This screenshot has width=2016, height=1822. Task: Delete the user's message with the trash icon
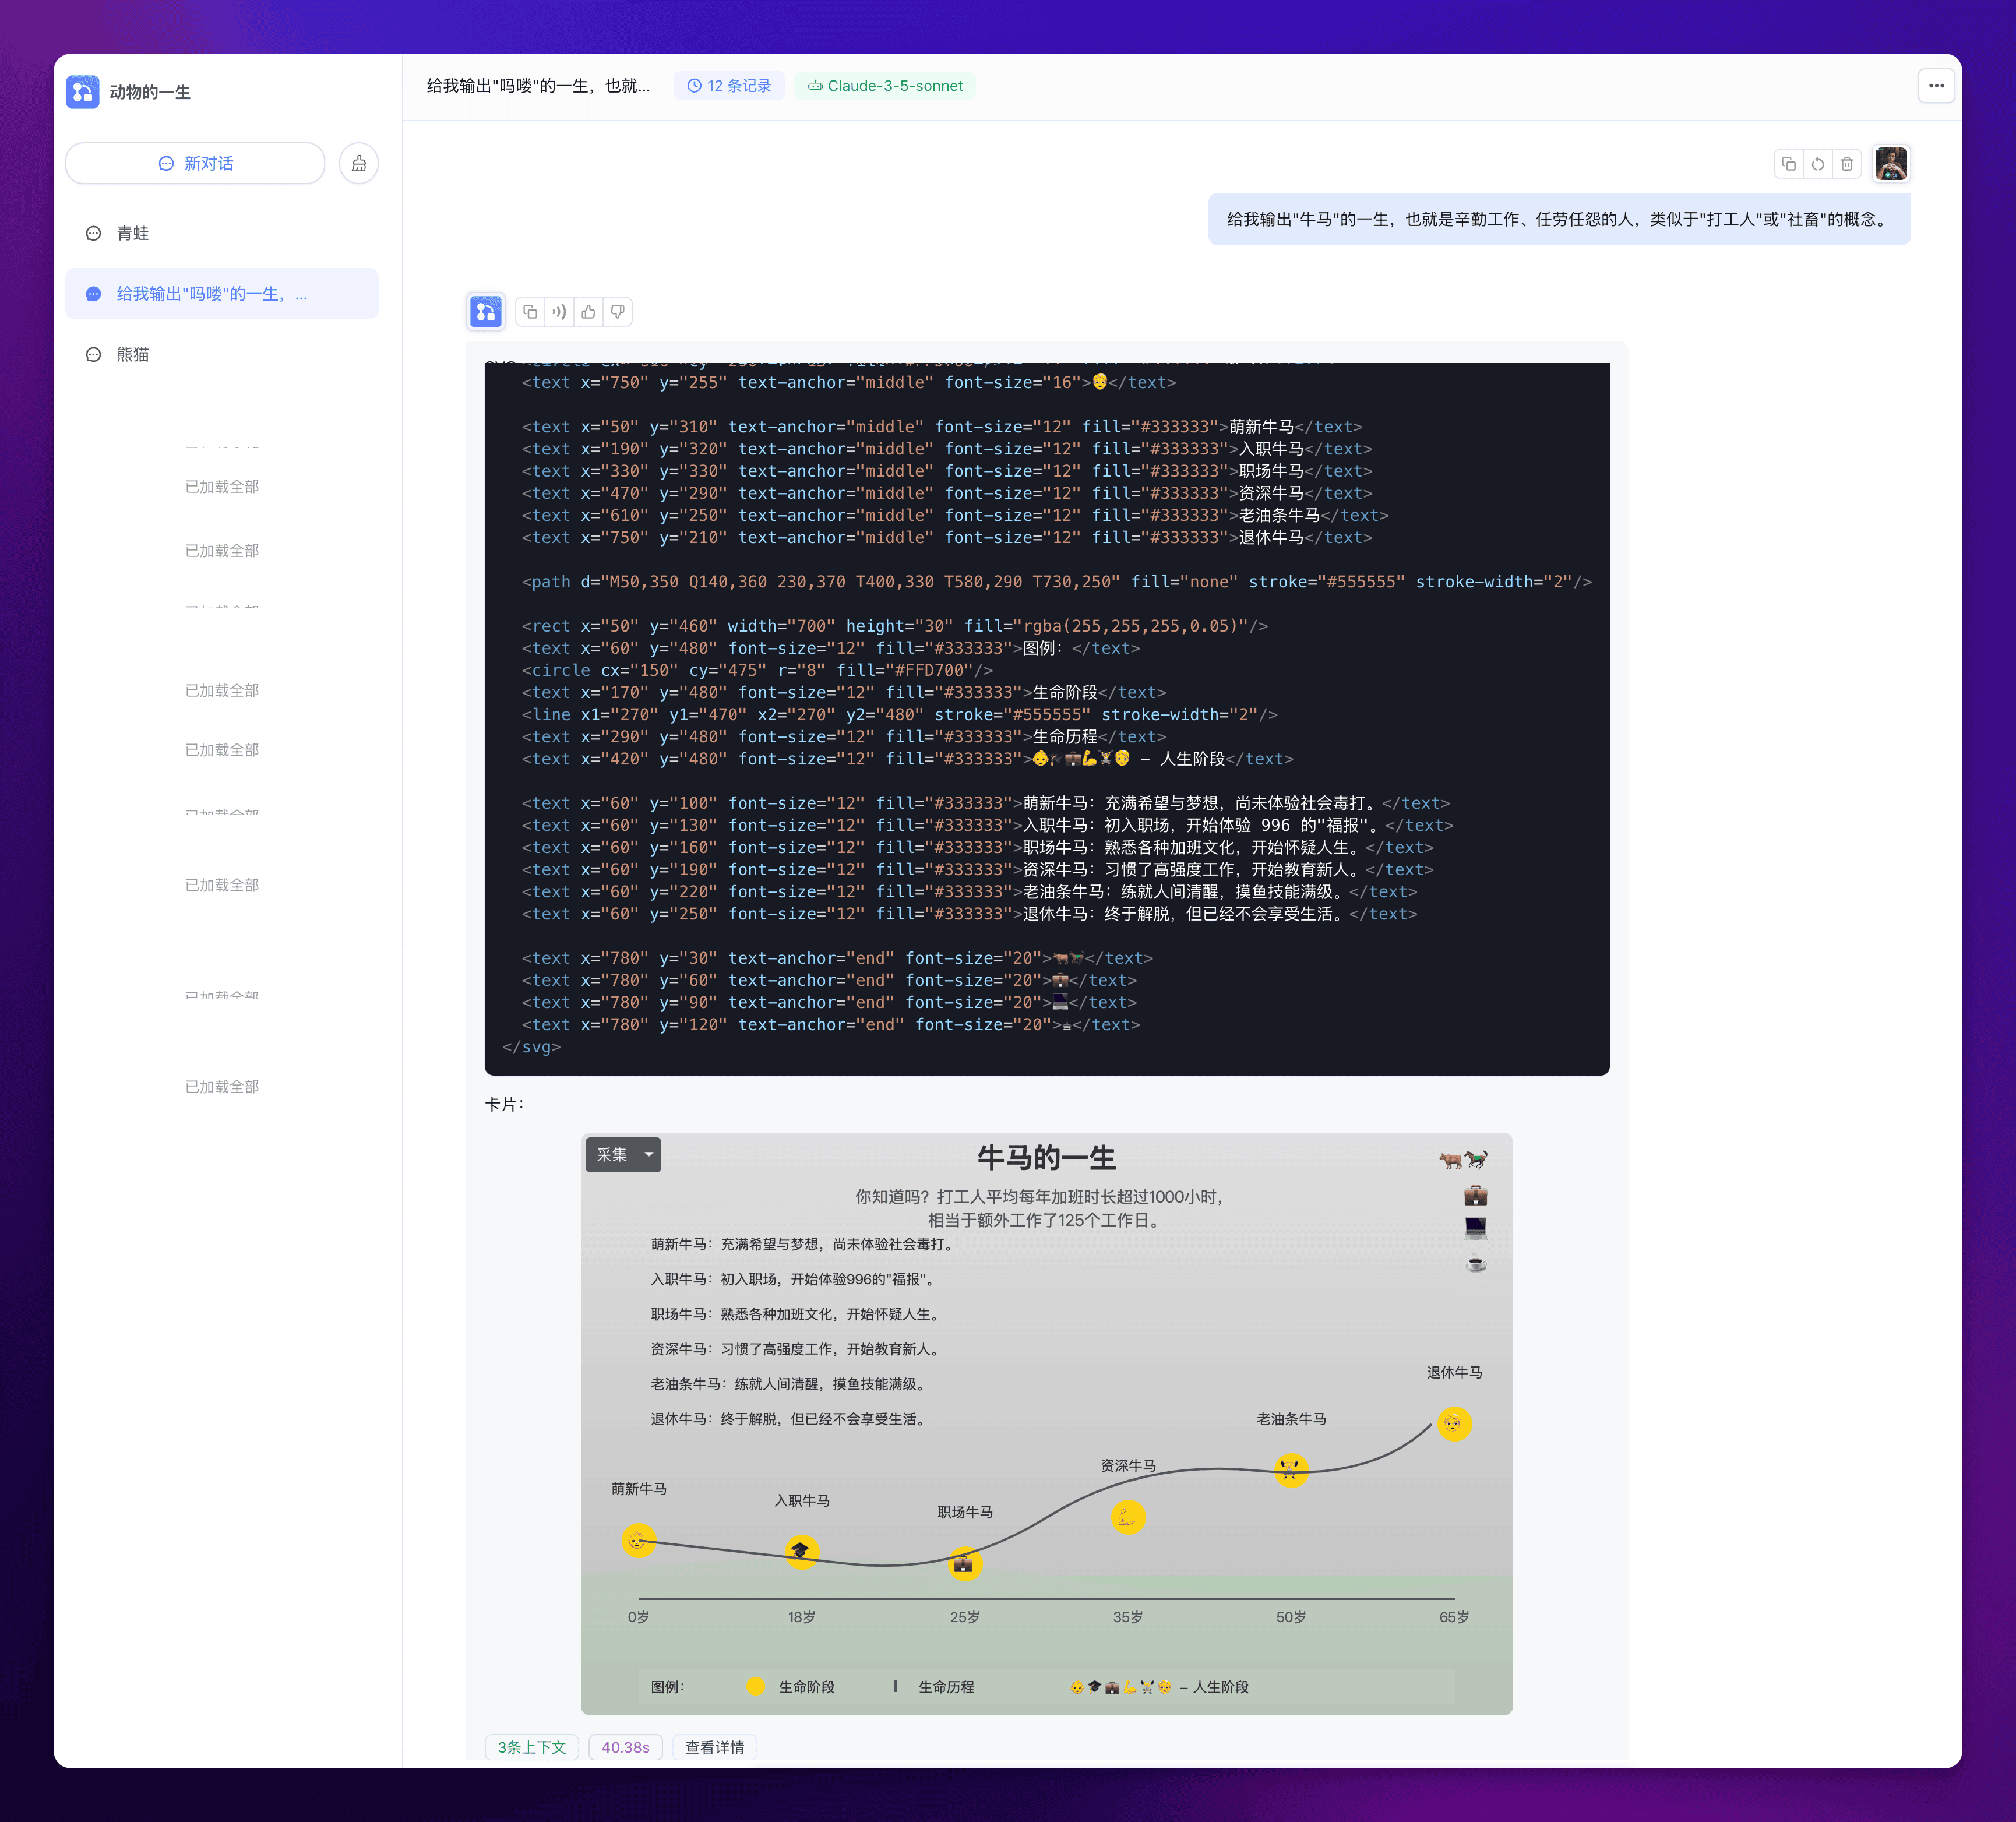pyautogui.click(x=1846, y=164)
